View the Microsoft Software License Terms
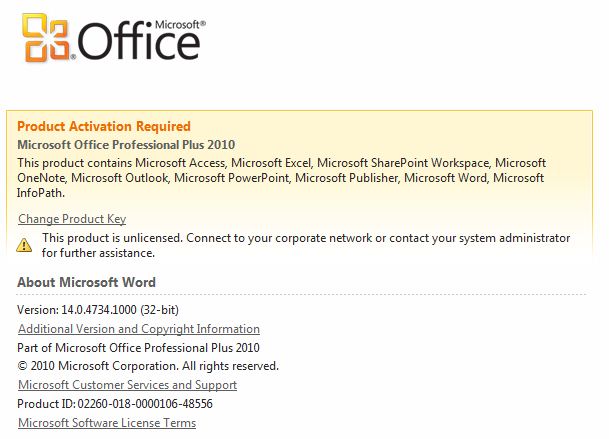The height and width of the screenshot is (439, 609). point(107,423)
